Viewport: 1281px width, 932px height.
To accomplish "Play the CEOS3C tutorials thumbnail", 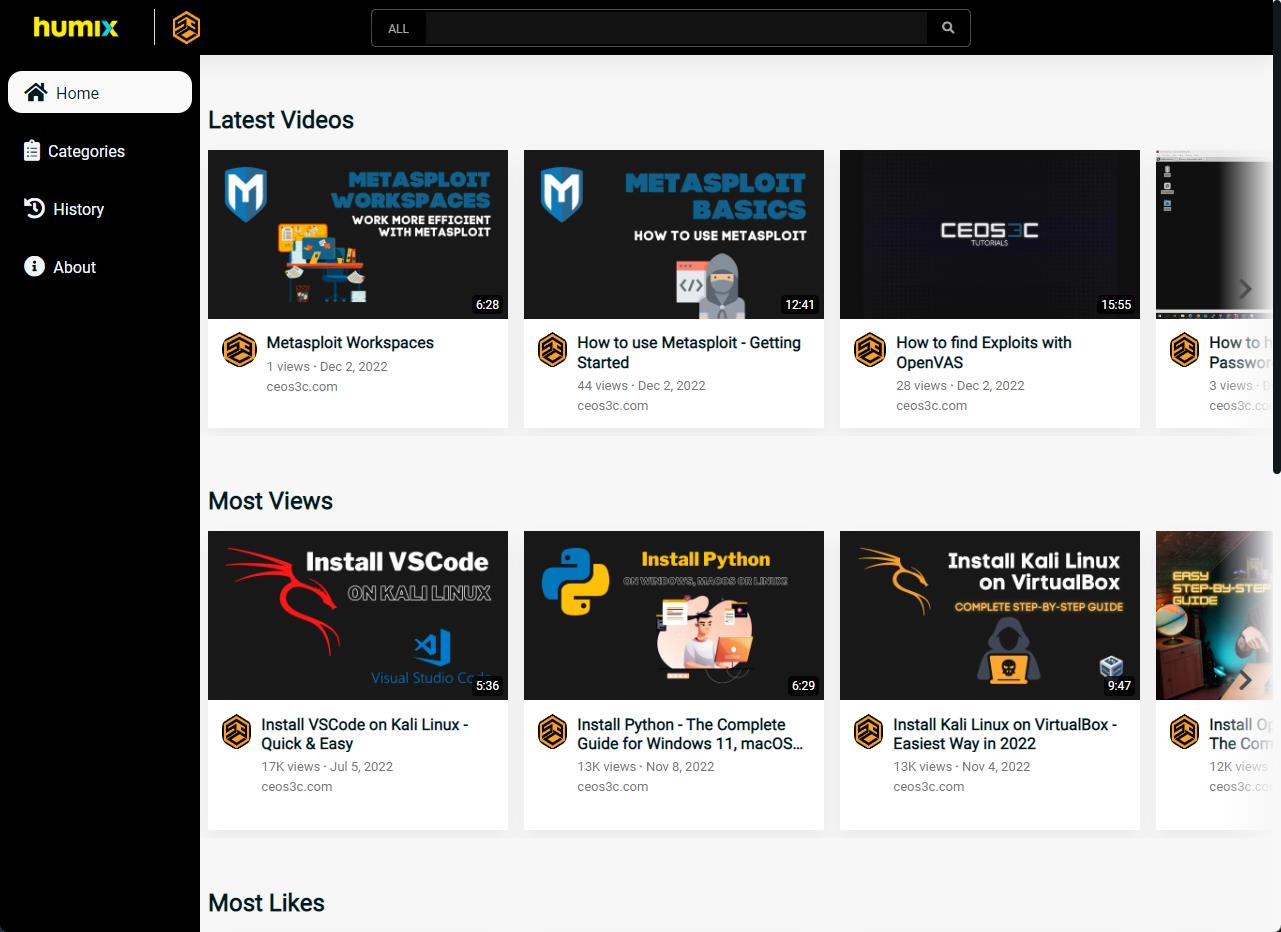I will 990,234.
